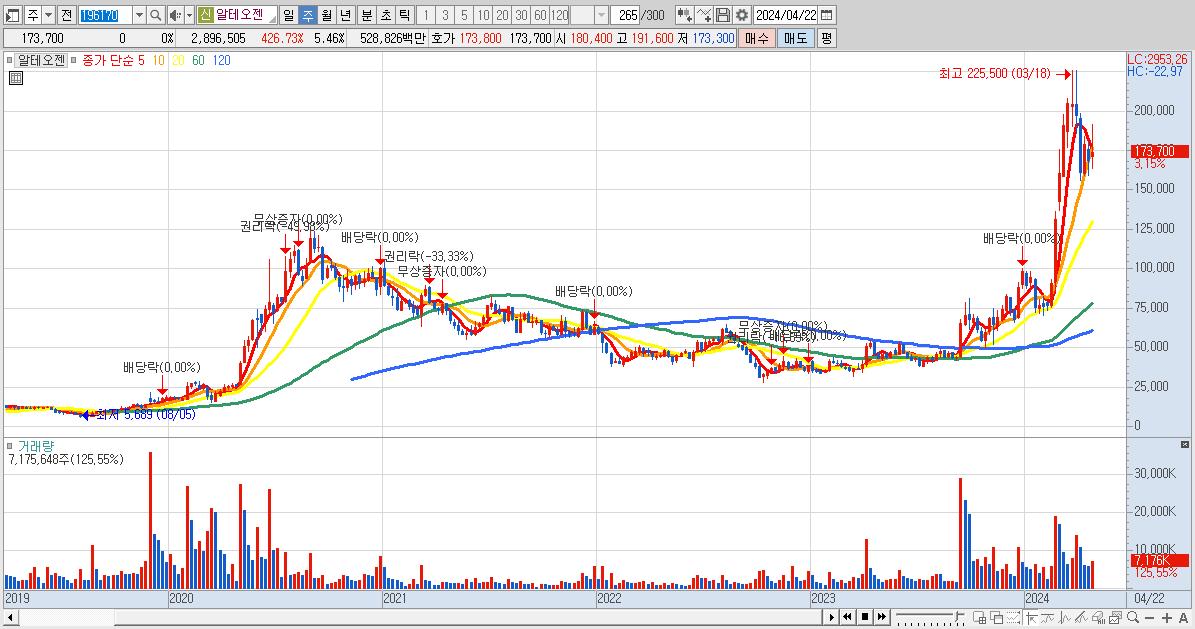Viewport: 1195px width, 629px height.
Task: Toggle 종가 단순 moving average checkbox
Action: 74,60
